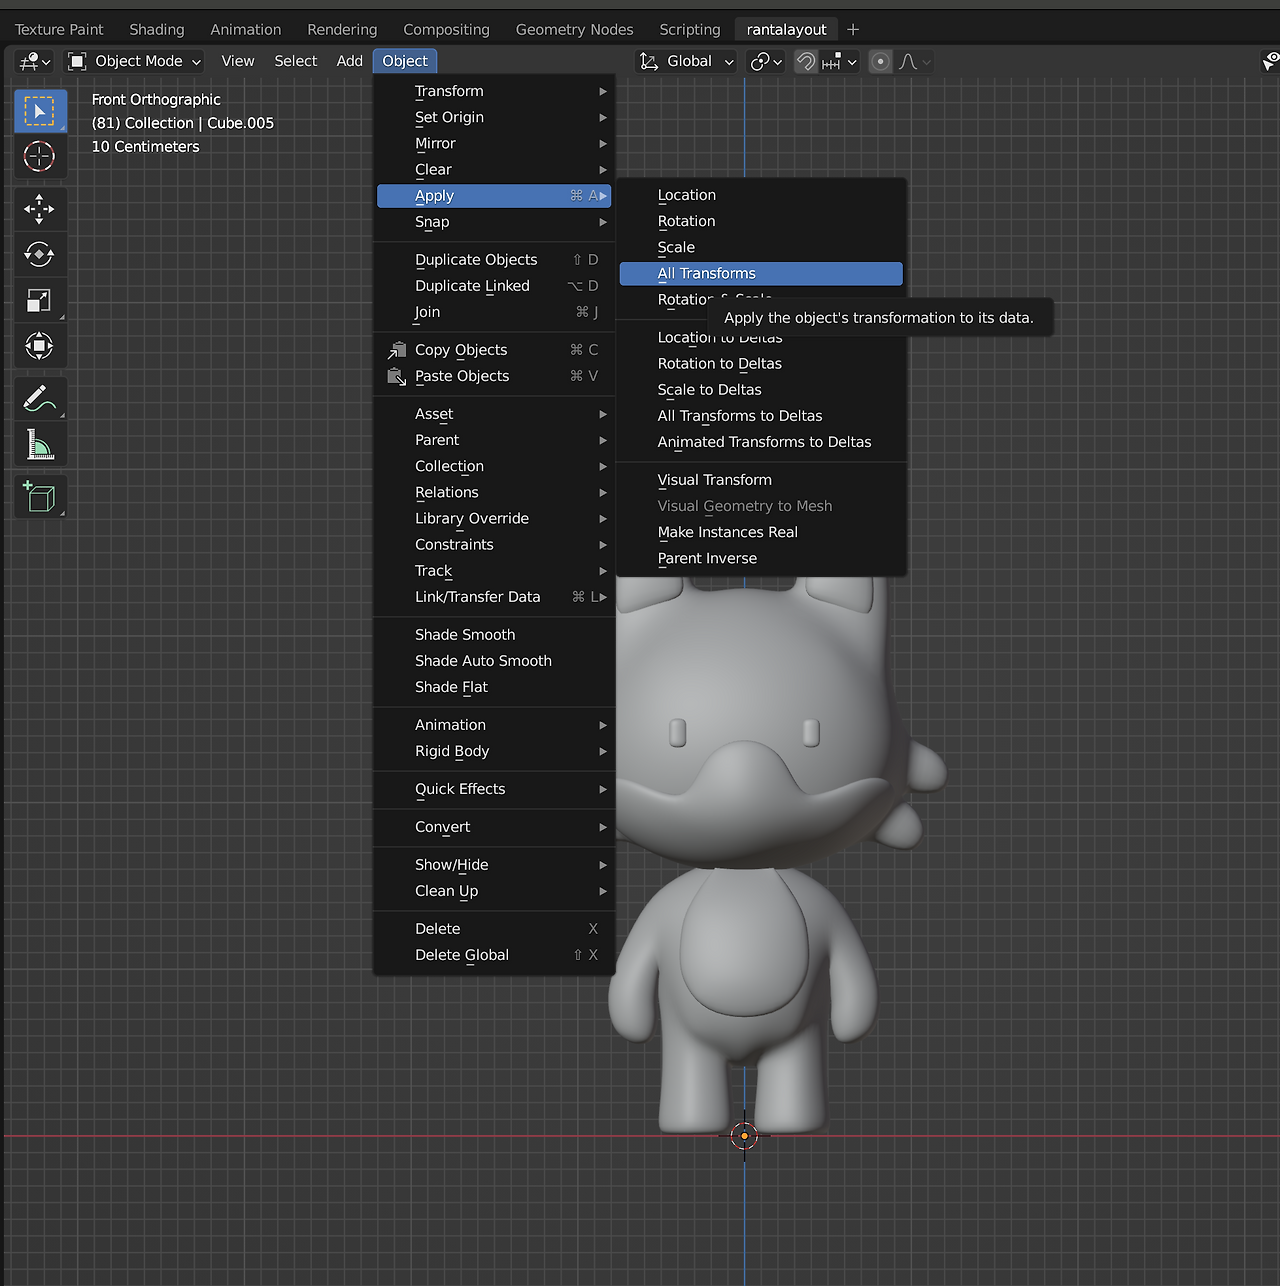Choose the Move tool
1280x1286 pixels.
[x=40, y=209]
